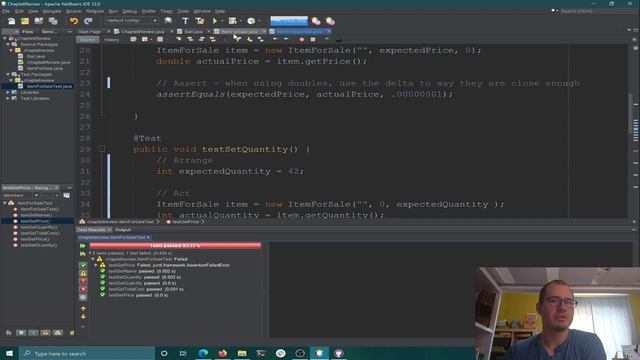Click the Windows Start button
This screenshot has height=360, width=640.
[x=9, y=353]
